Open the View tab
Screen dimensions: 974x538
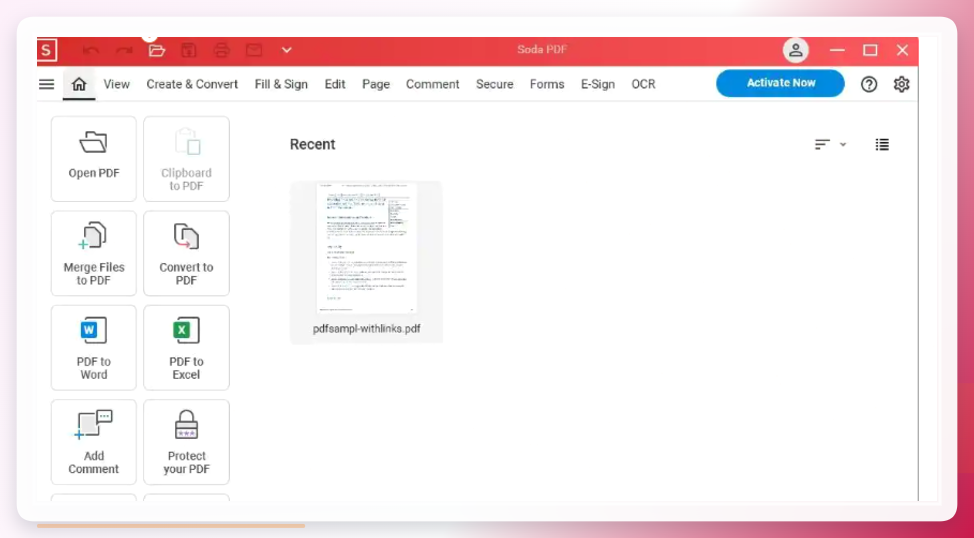pyautogui.click(x=117, y=84)
